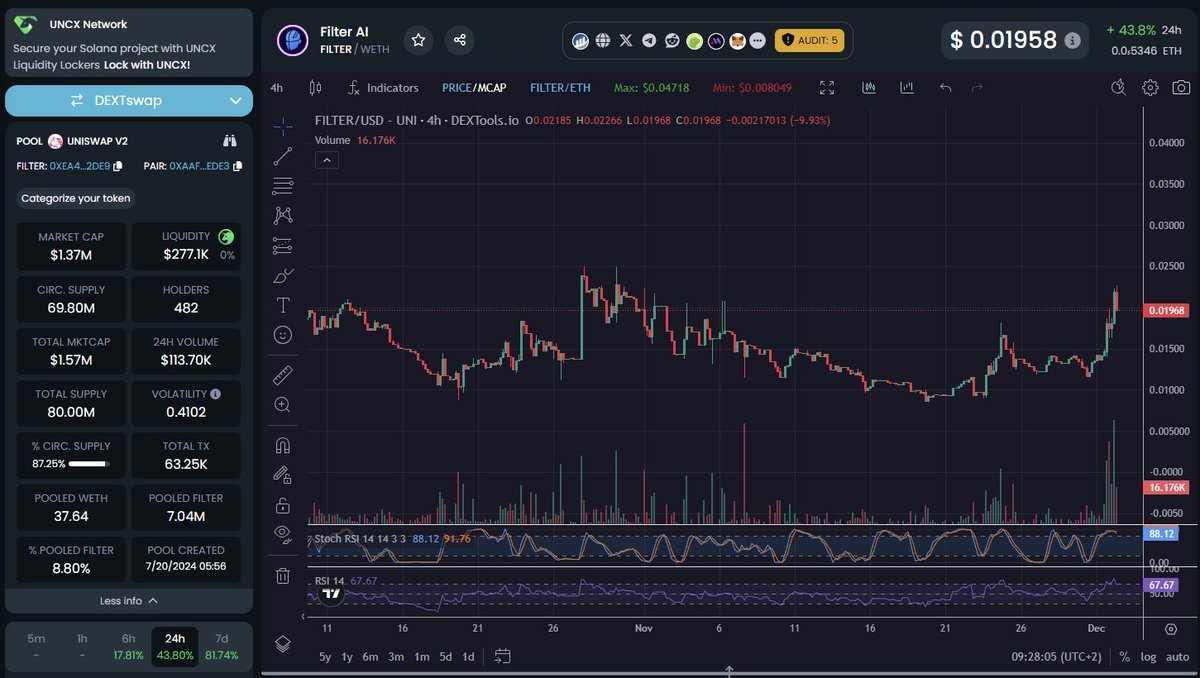Open chart settings gear

click(1151, 88)
